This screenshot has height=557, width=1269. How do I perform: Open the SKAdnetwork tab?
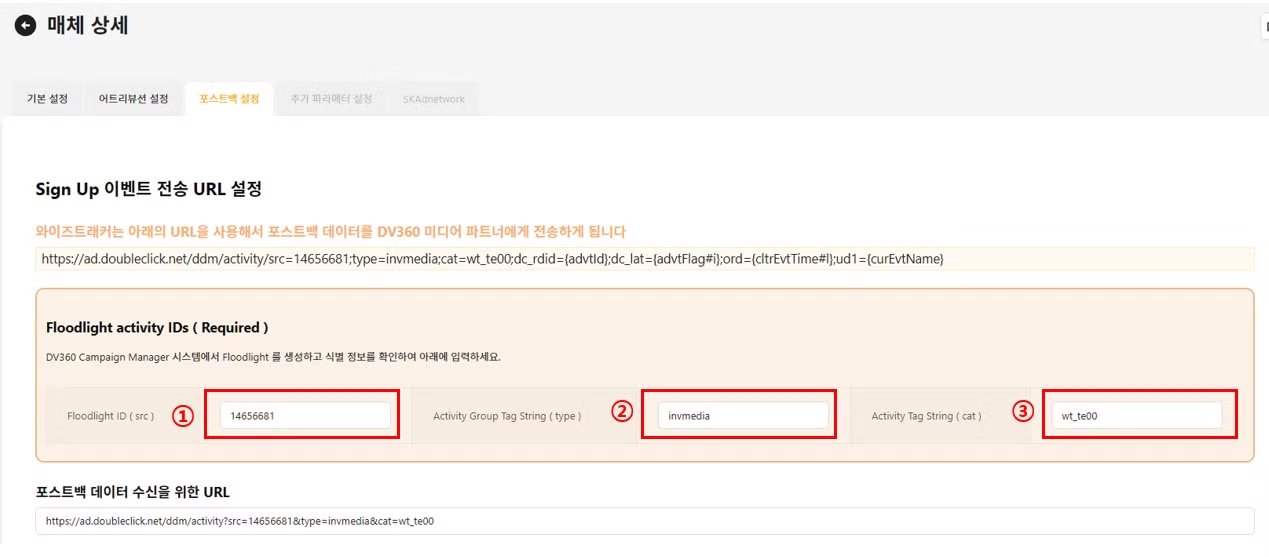[x=434, y=99]
